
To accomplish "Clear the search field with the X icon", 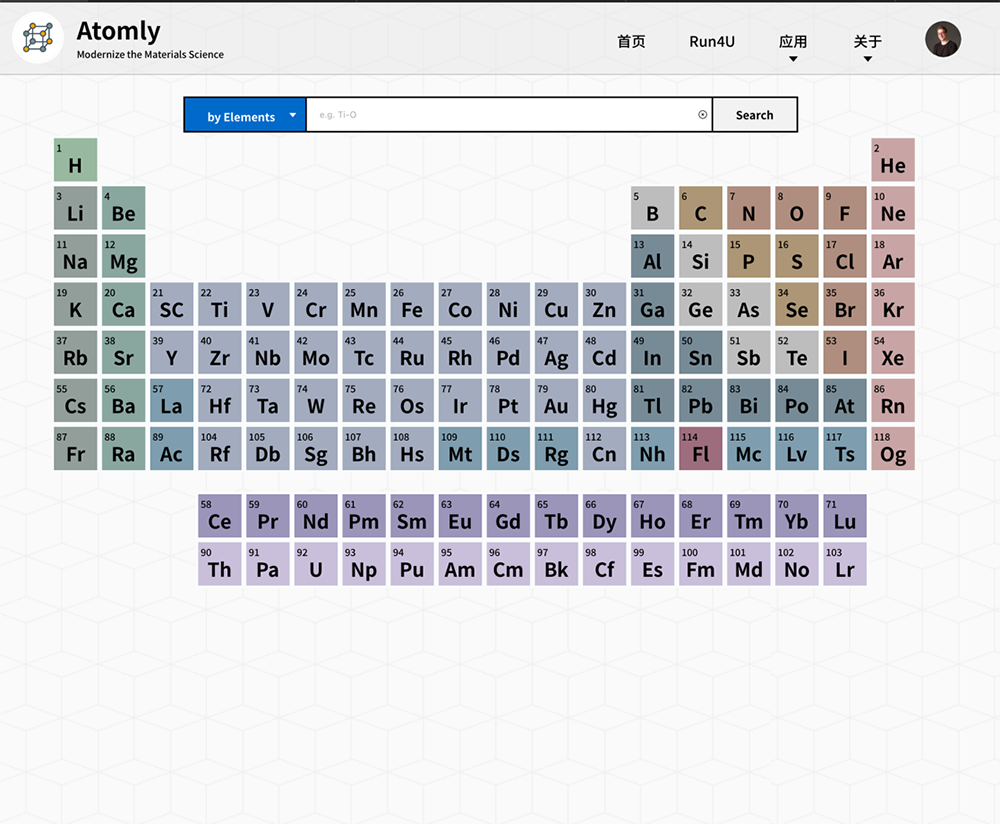I will pyautogui.click(x=702, y=115).
